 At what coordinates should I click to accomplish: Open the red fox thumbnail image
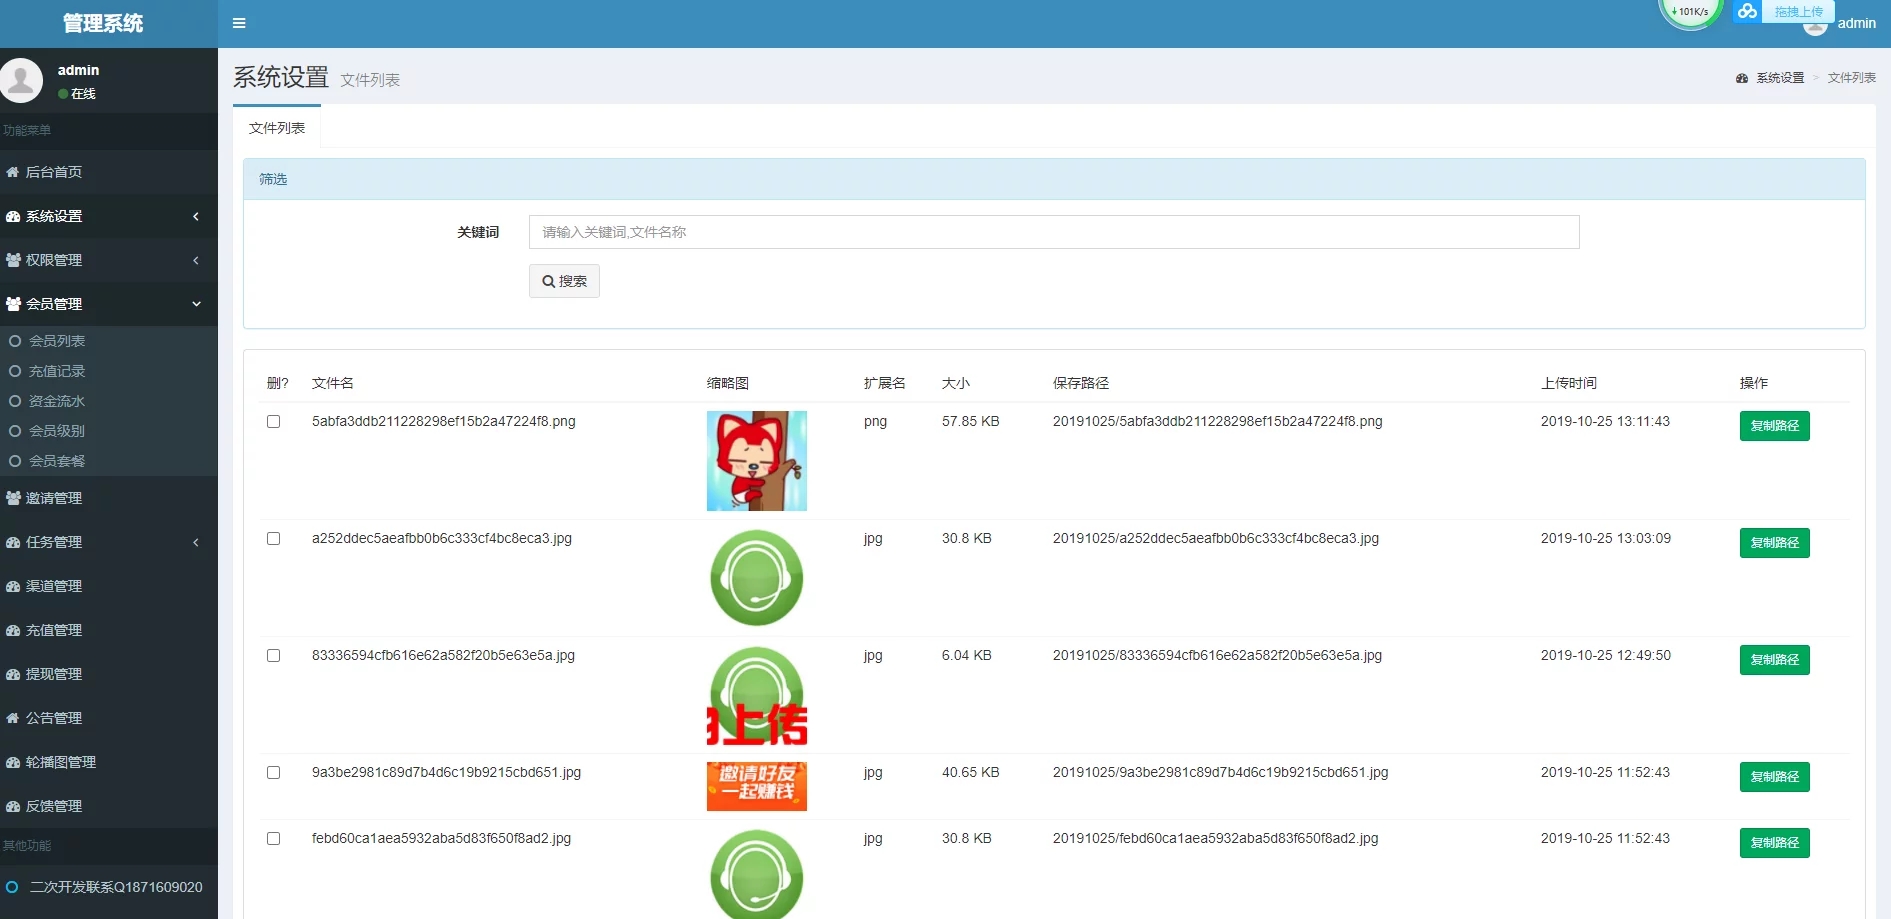pyautogui.click(x=756, y=461)
